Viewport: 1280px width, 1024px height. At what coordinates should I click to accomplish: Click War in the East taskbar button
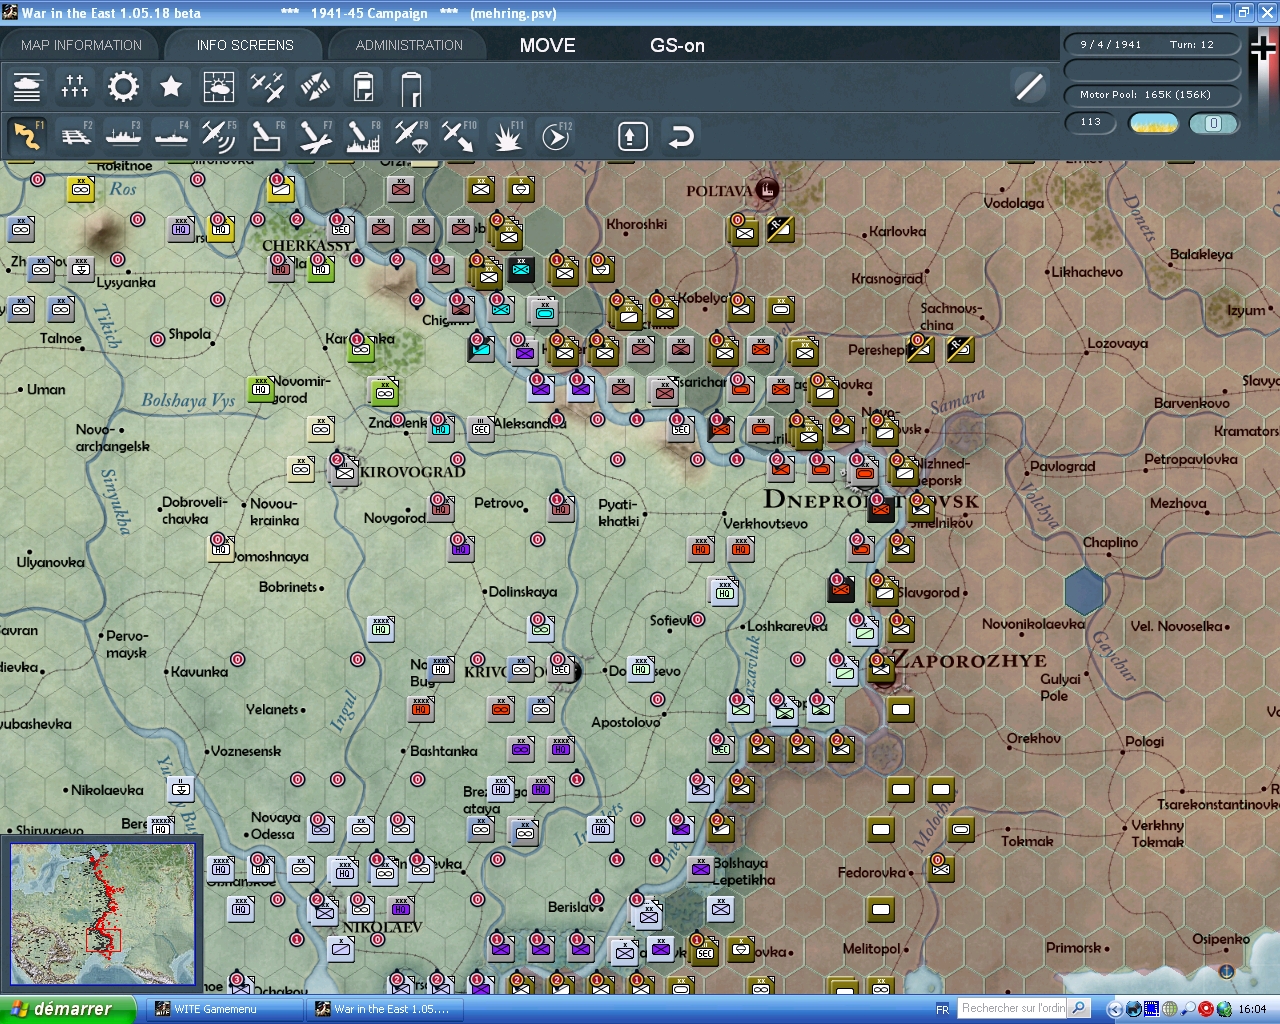[x=386, y=1009]
